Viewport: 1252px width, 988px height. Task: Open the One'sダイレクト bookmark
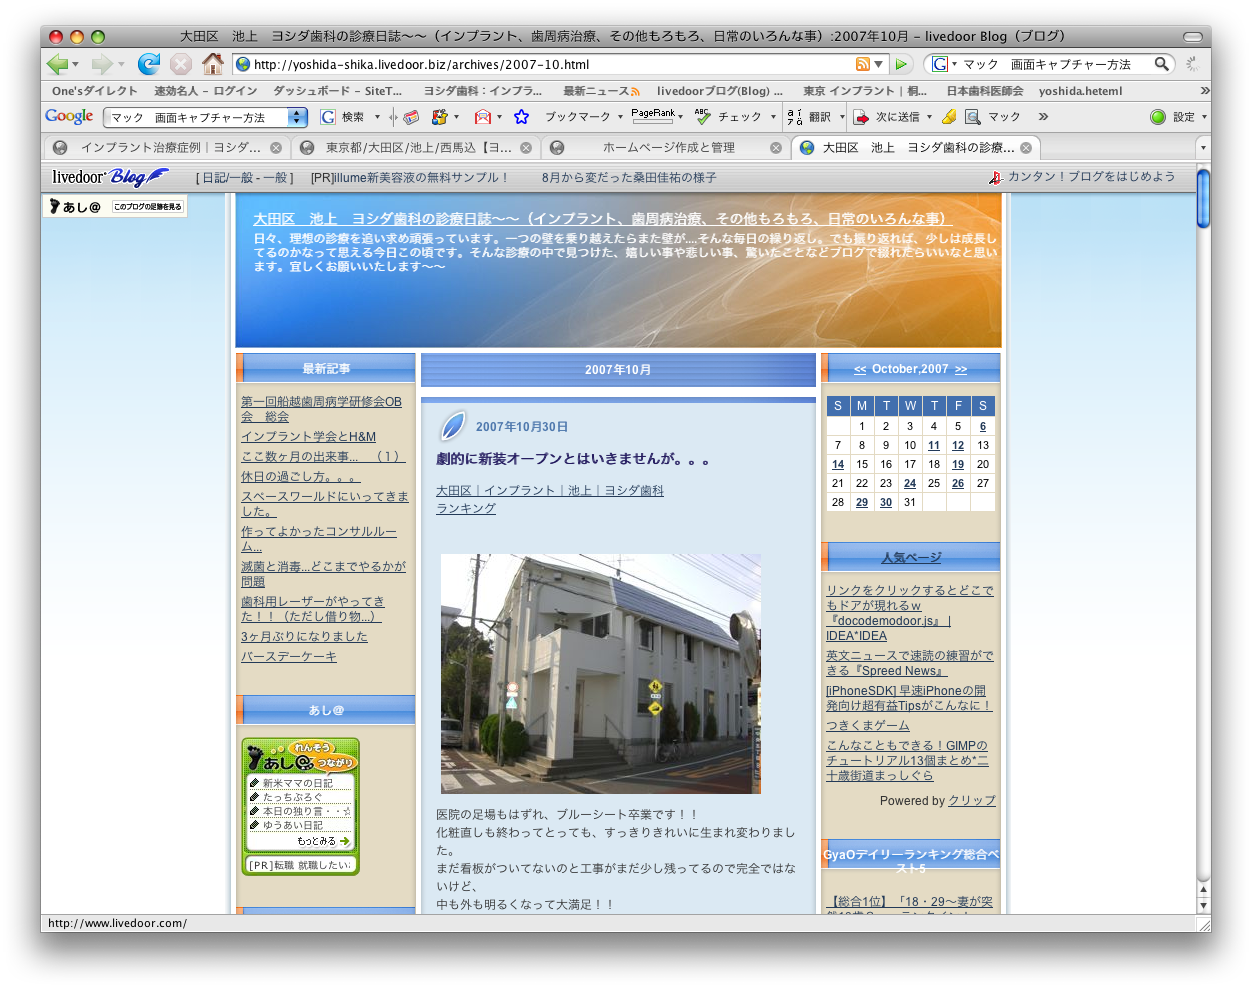(95, 91)
